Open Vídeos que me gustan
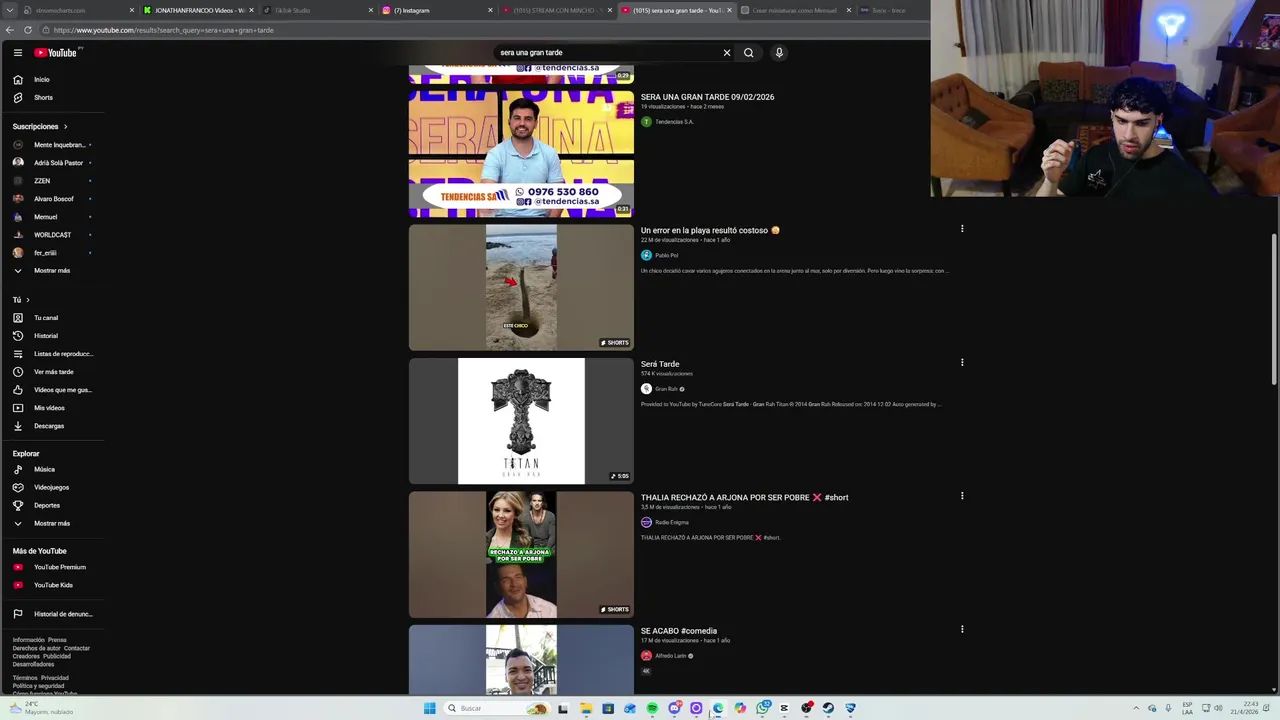The width and height of the screenshot is (1280, 720). [x=55, y=390]
